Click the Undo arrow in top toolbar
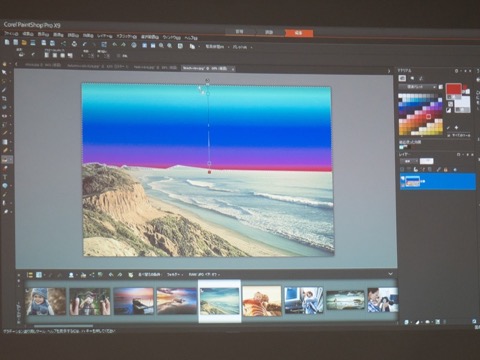This screenshot has height=360, width=480. [85, 44]
